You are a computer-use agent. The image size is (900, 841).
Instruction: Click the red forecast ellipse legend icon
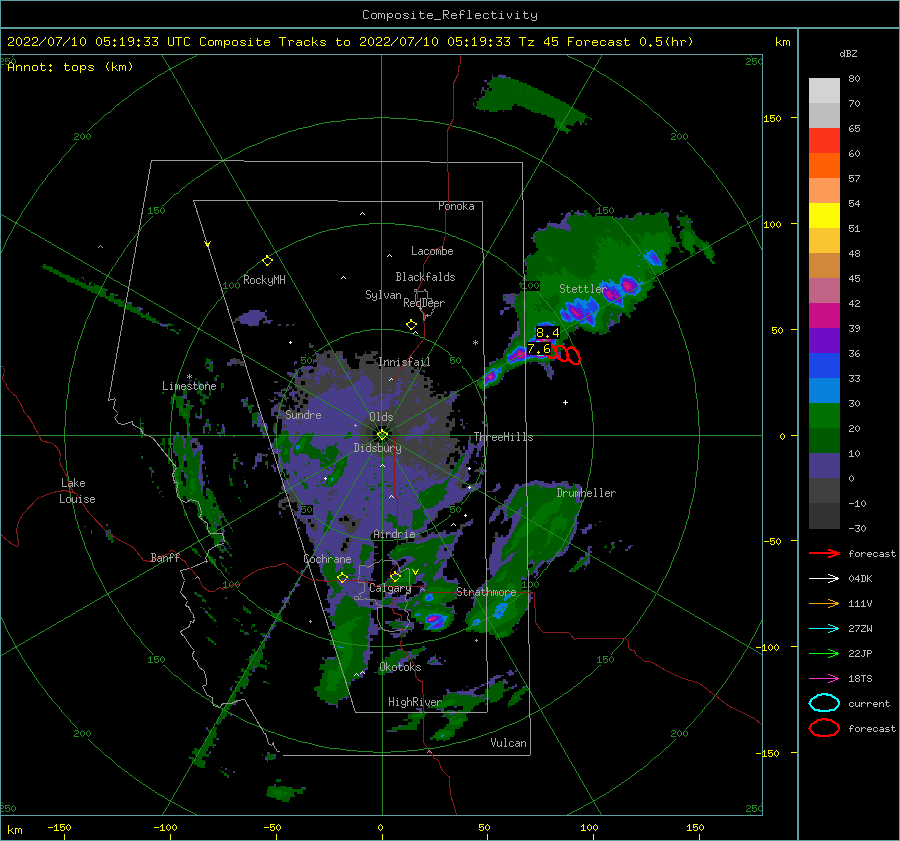pos(824,728)
